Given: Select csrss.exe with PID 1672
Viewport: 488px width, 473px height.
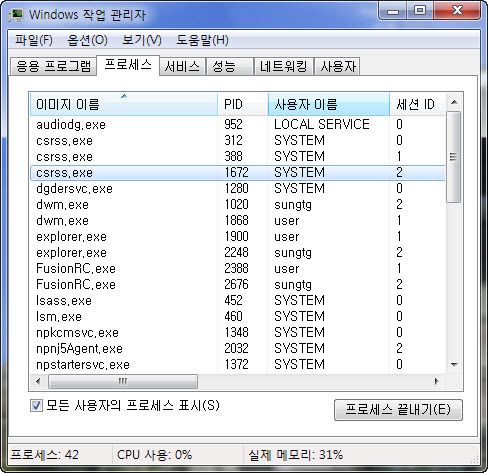Looking at the screenshot, I should point(238,173).
